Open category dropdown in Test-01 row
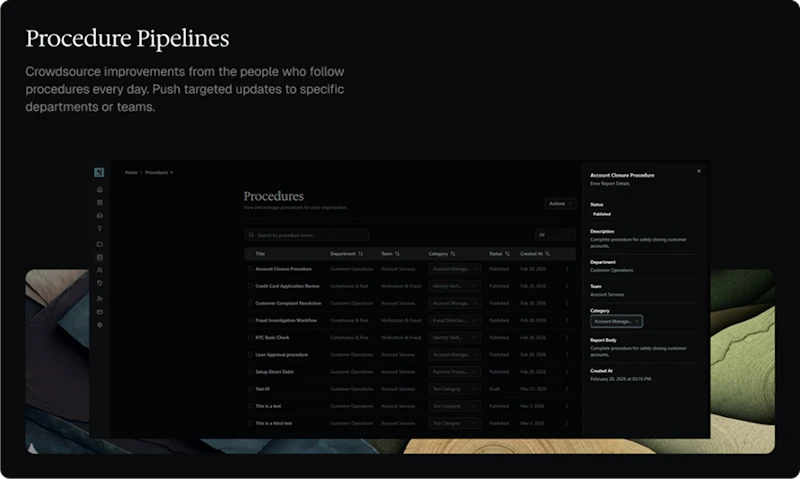 click(455, 389)
